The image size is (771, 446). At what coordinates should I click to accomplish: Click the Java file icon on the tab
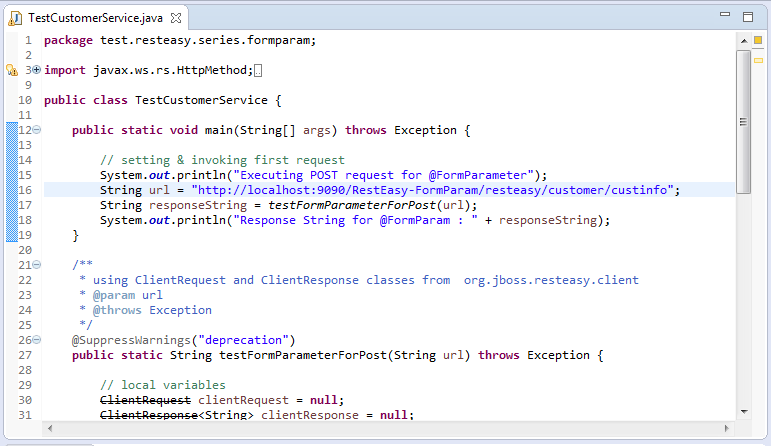(x=15, y=18)
